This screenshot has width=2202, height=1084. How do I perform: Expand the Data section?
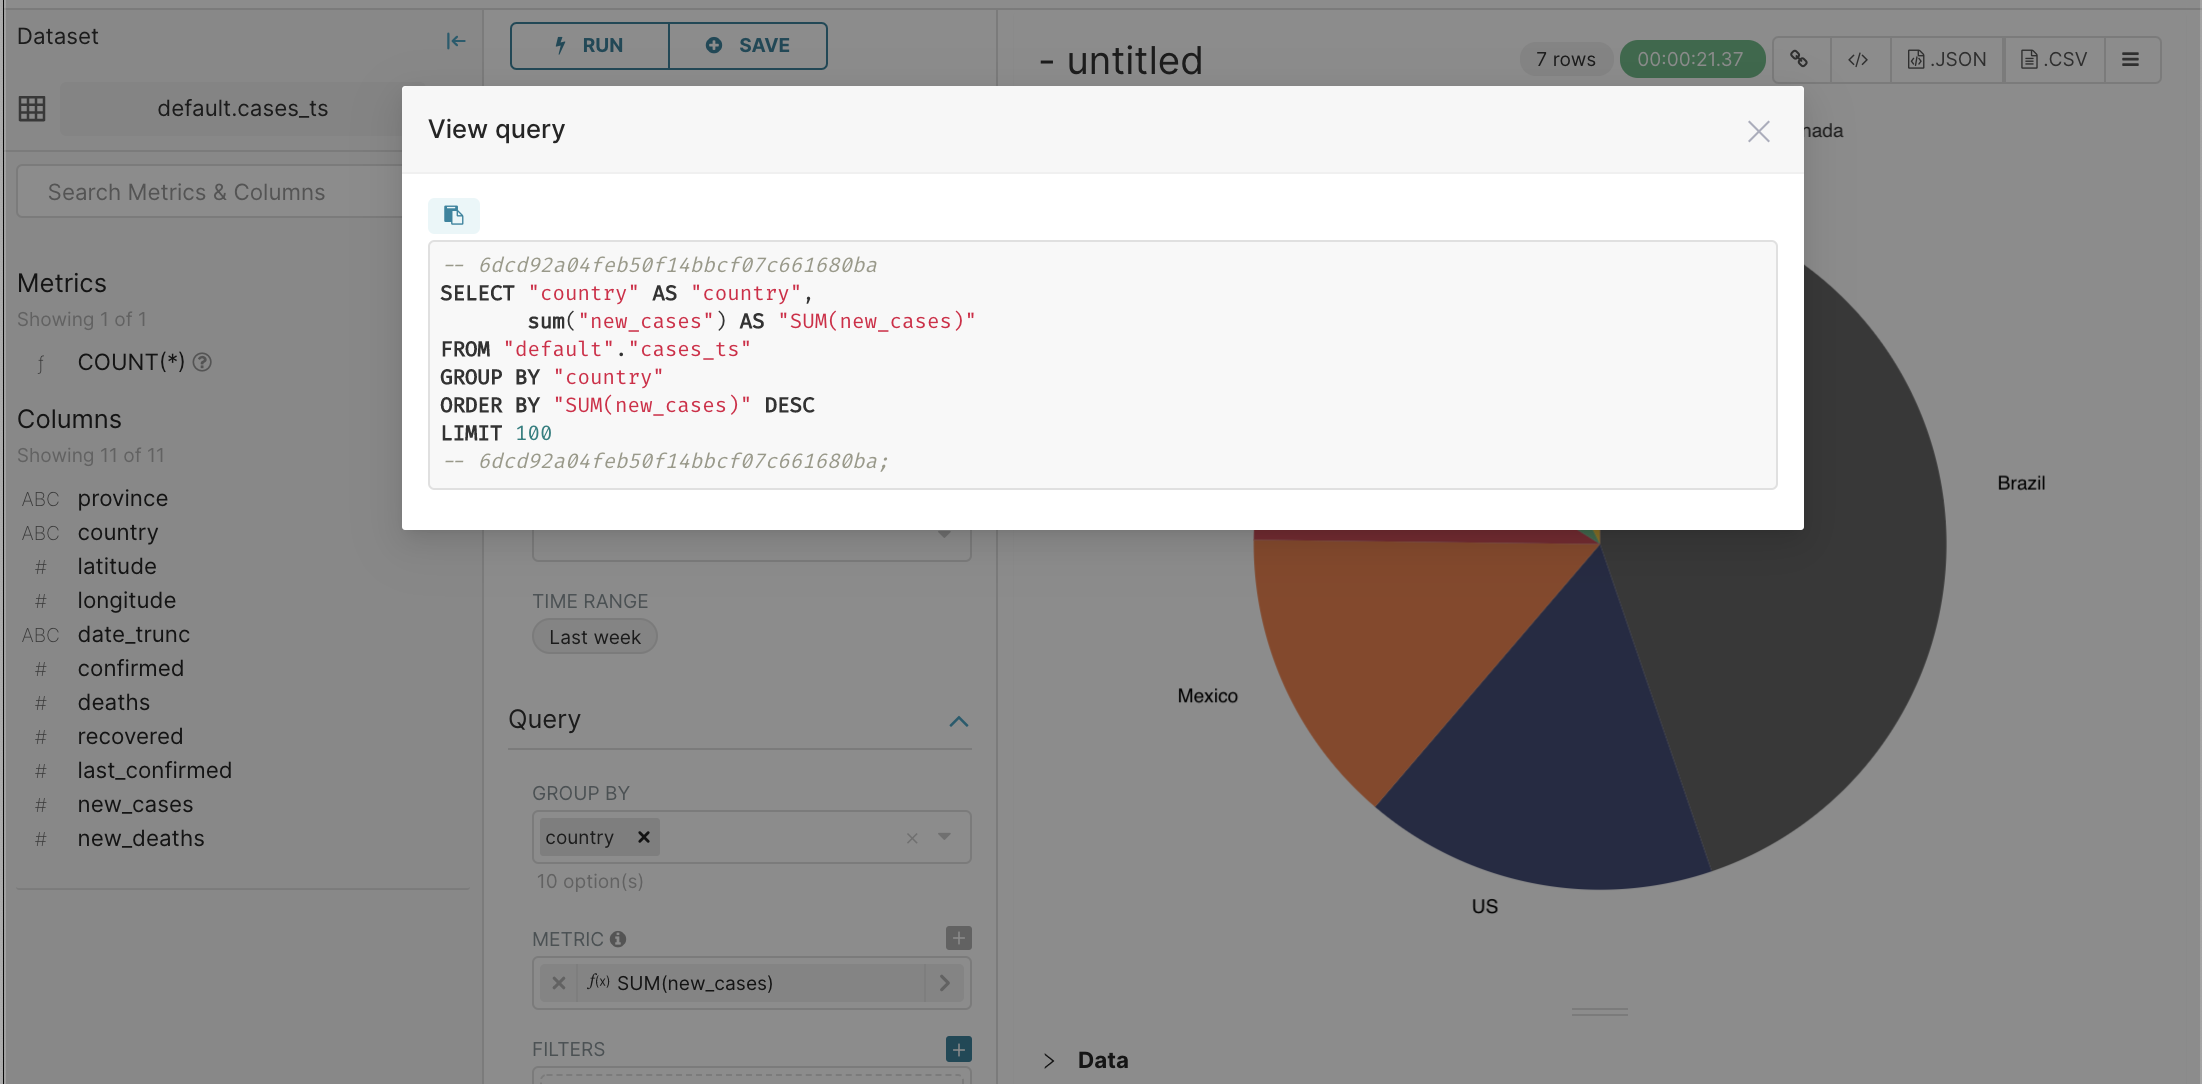[x=1049, y=1060]
